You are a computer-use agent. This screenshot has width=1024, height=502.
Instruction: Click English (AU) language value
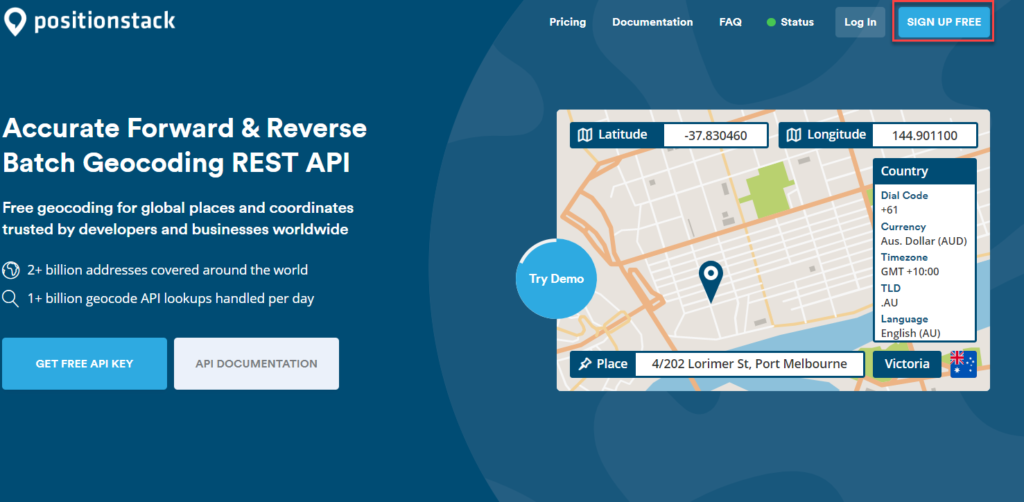pos(910,333)
